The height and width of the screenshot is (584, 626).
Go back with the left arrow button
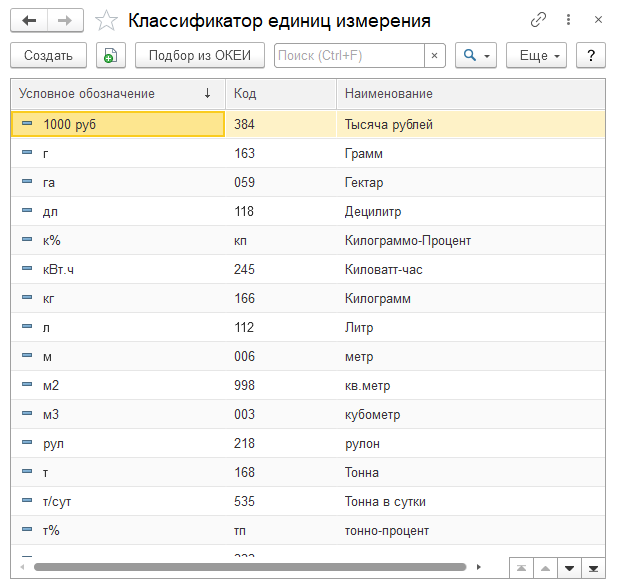coord(29,20)
